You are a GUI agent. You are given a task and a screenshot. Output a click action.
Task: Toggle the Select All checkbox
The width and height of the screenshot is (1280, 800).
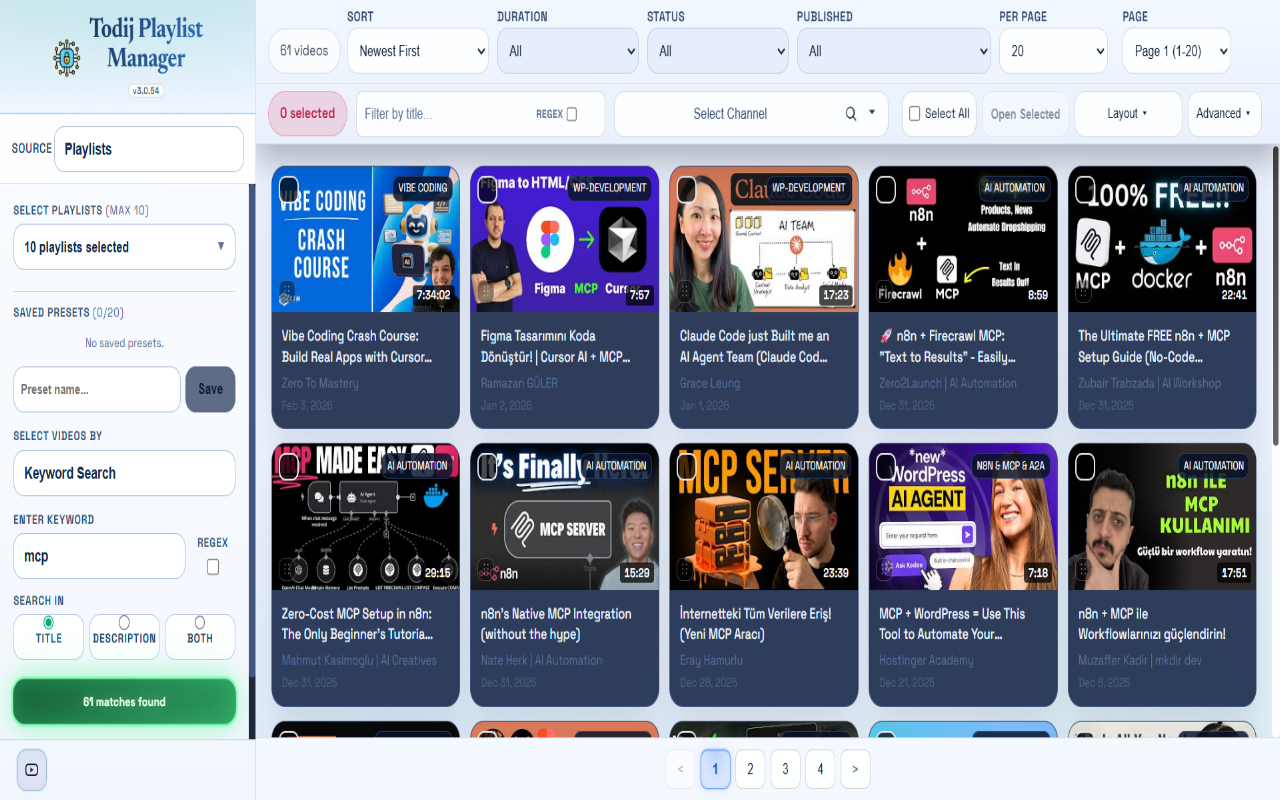click(914, 114)
